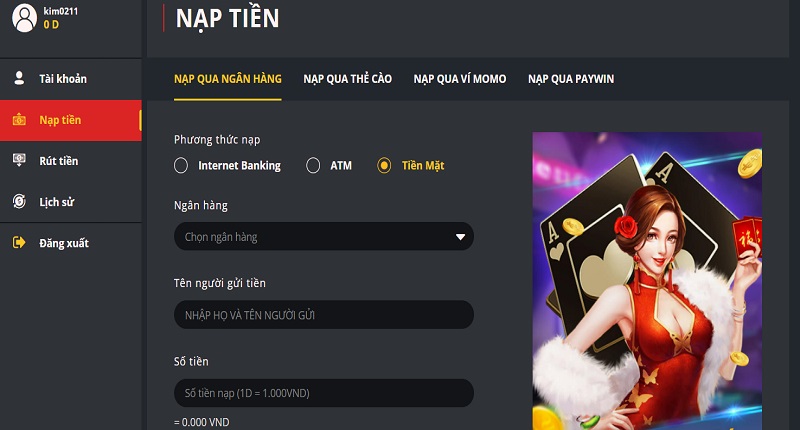The height and width of the screenshot is (430, 800).
Task: Click the casino girl promotional banner
Action: (647, 281)
